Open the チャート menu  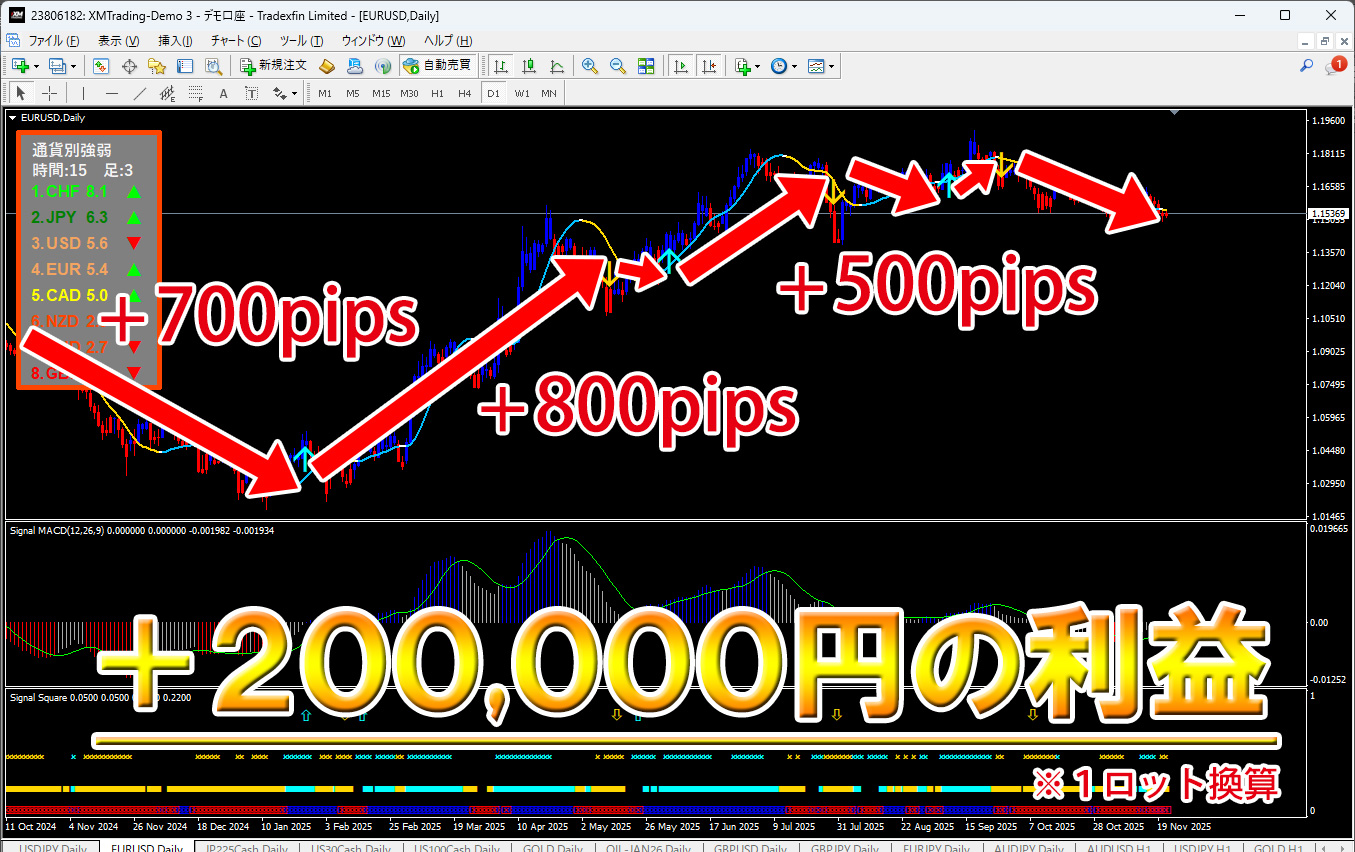[x=235, y=40]
